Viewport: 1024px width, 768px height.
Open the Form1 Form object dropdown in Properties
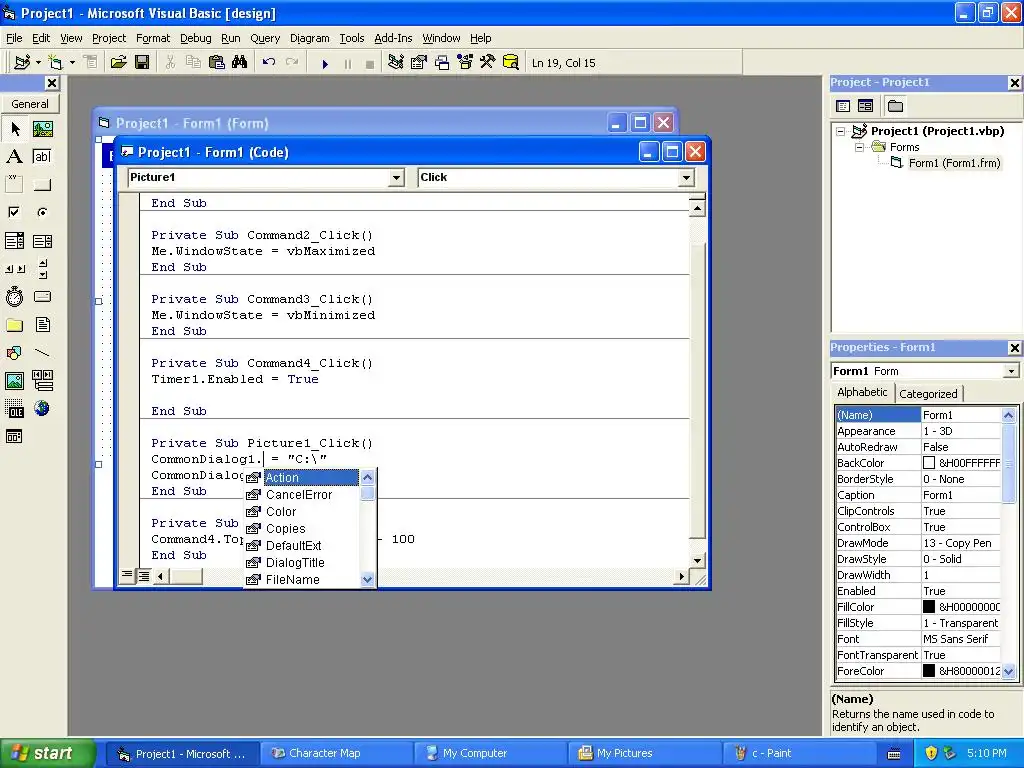pyautogui.click(x=1011, y=371)
